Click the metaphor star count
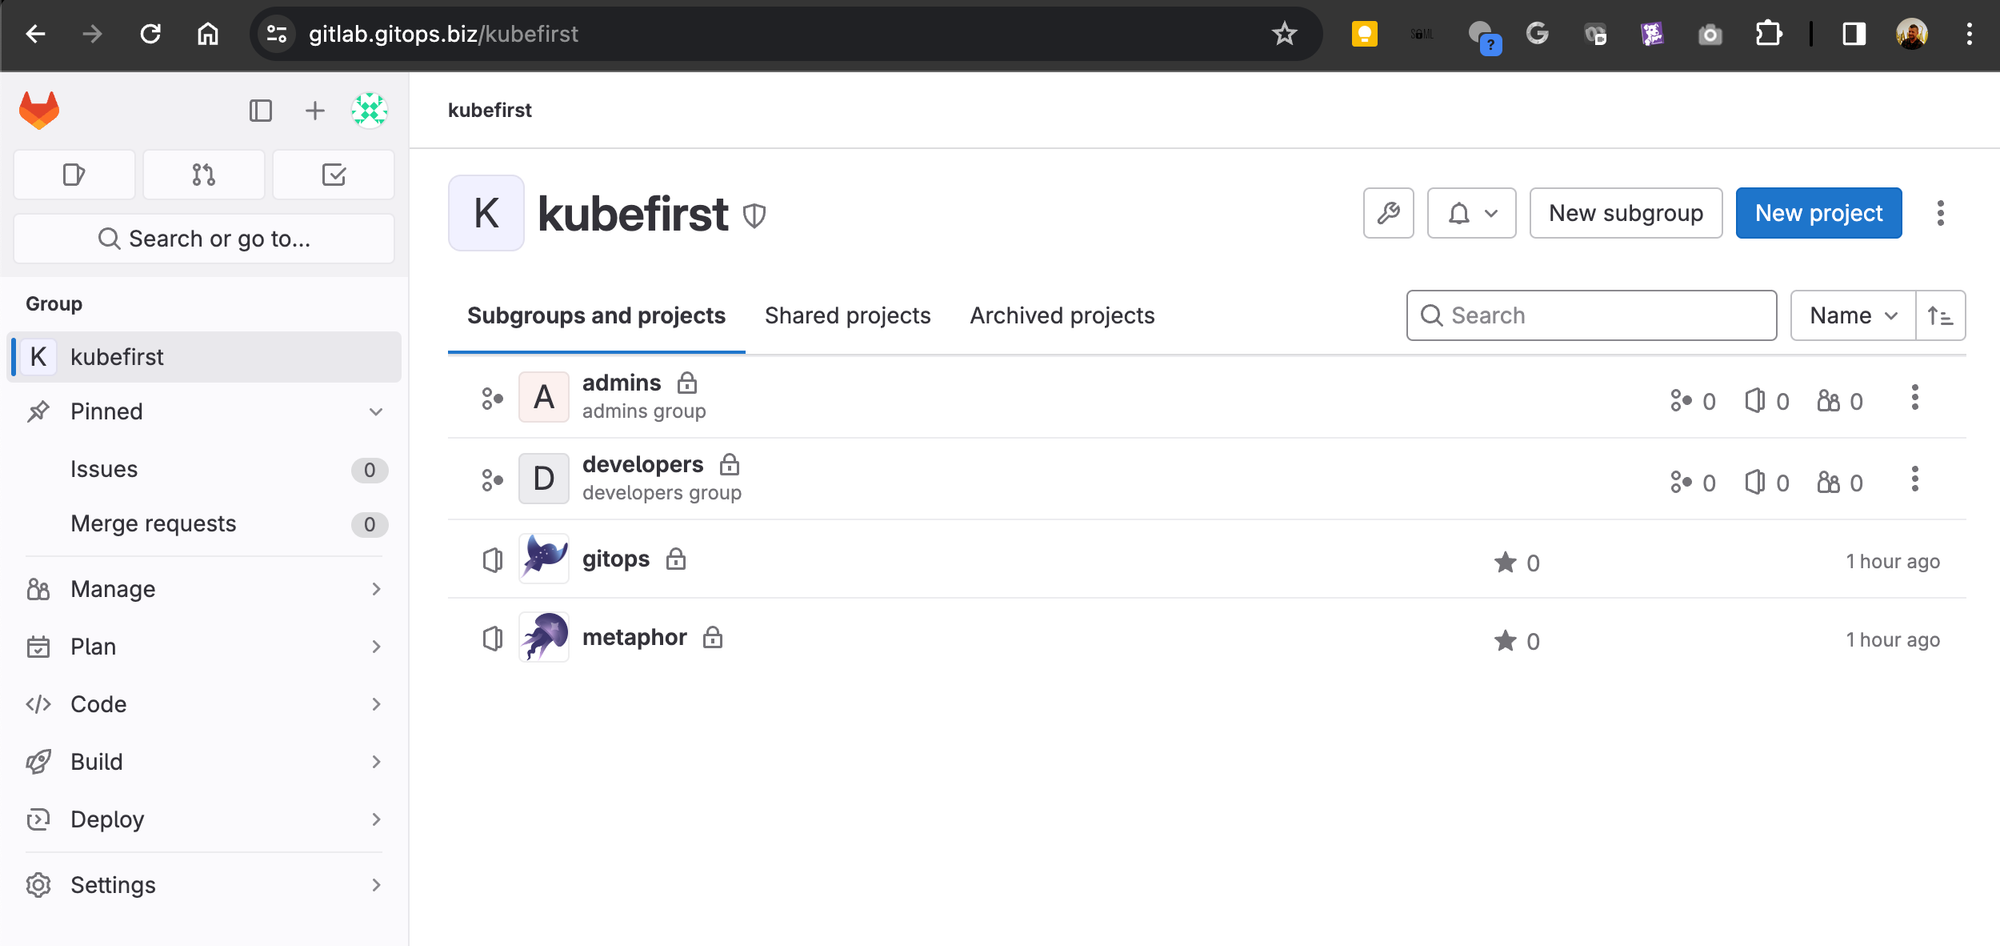This screenshot has width=2000, height=946. [x=1517, y=641]
